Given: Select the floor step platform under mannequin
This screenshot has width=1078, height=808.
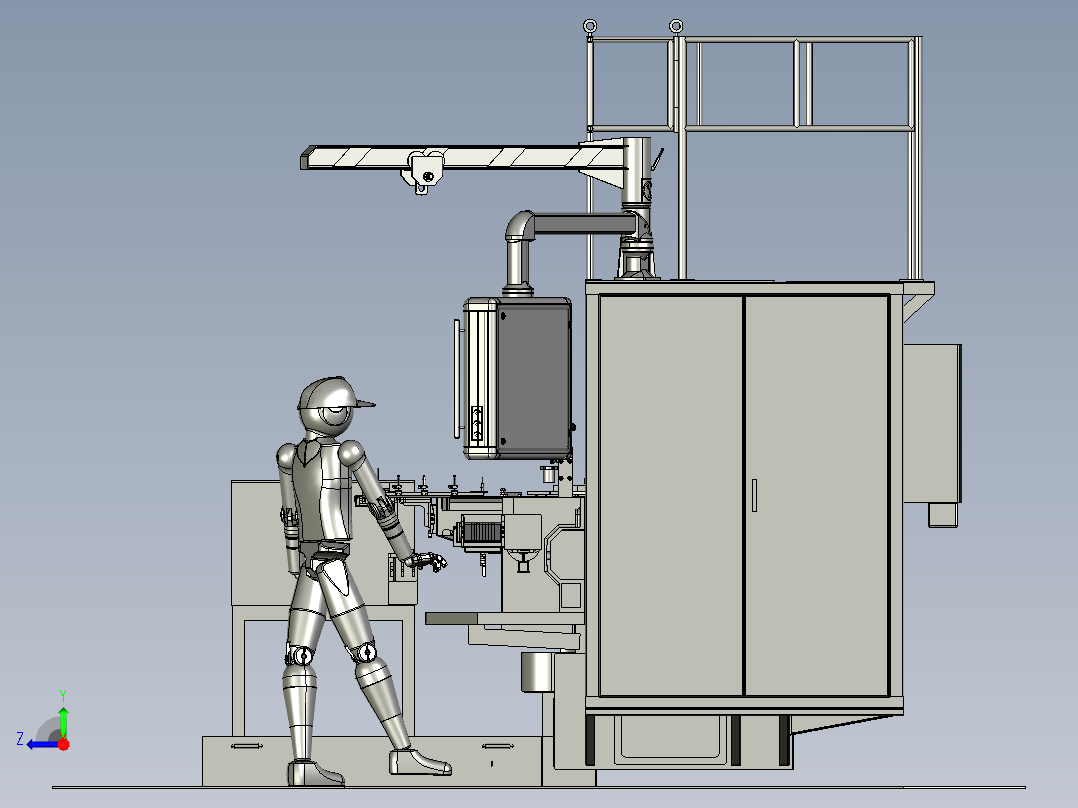Looking at the screenshot, I should 371,761.
